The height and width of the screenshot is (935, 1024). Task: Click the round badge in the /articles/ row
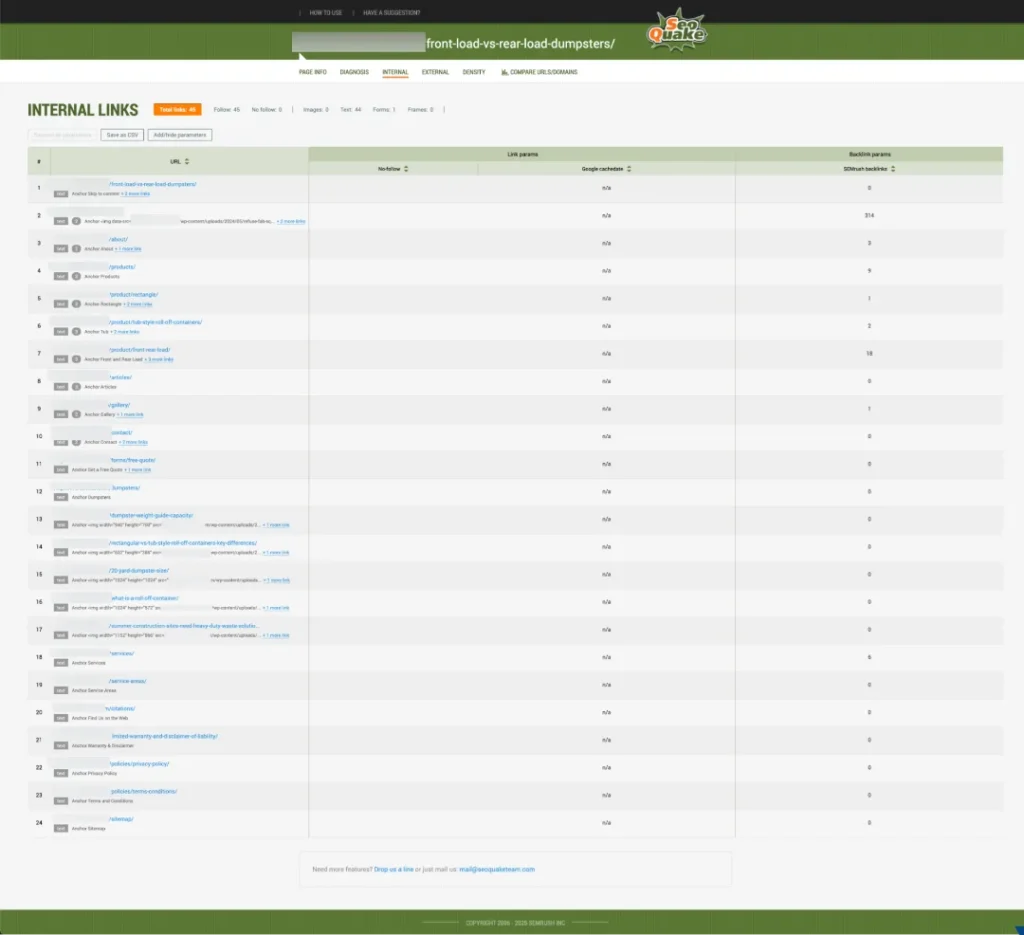click(x=76, y=387)
